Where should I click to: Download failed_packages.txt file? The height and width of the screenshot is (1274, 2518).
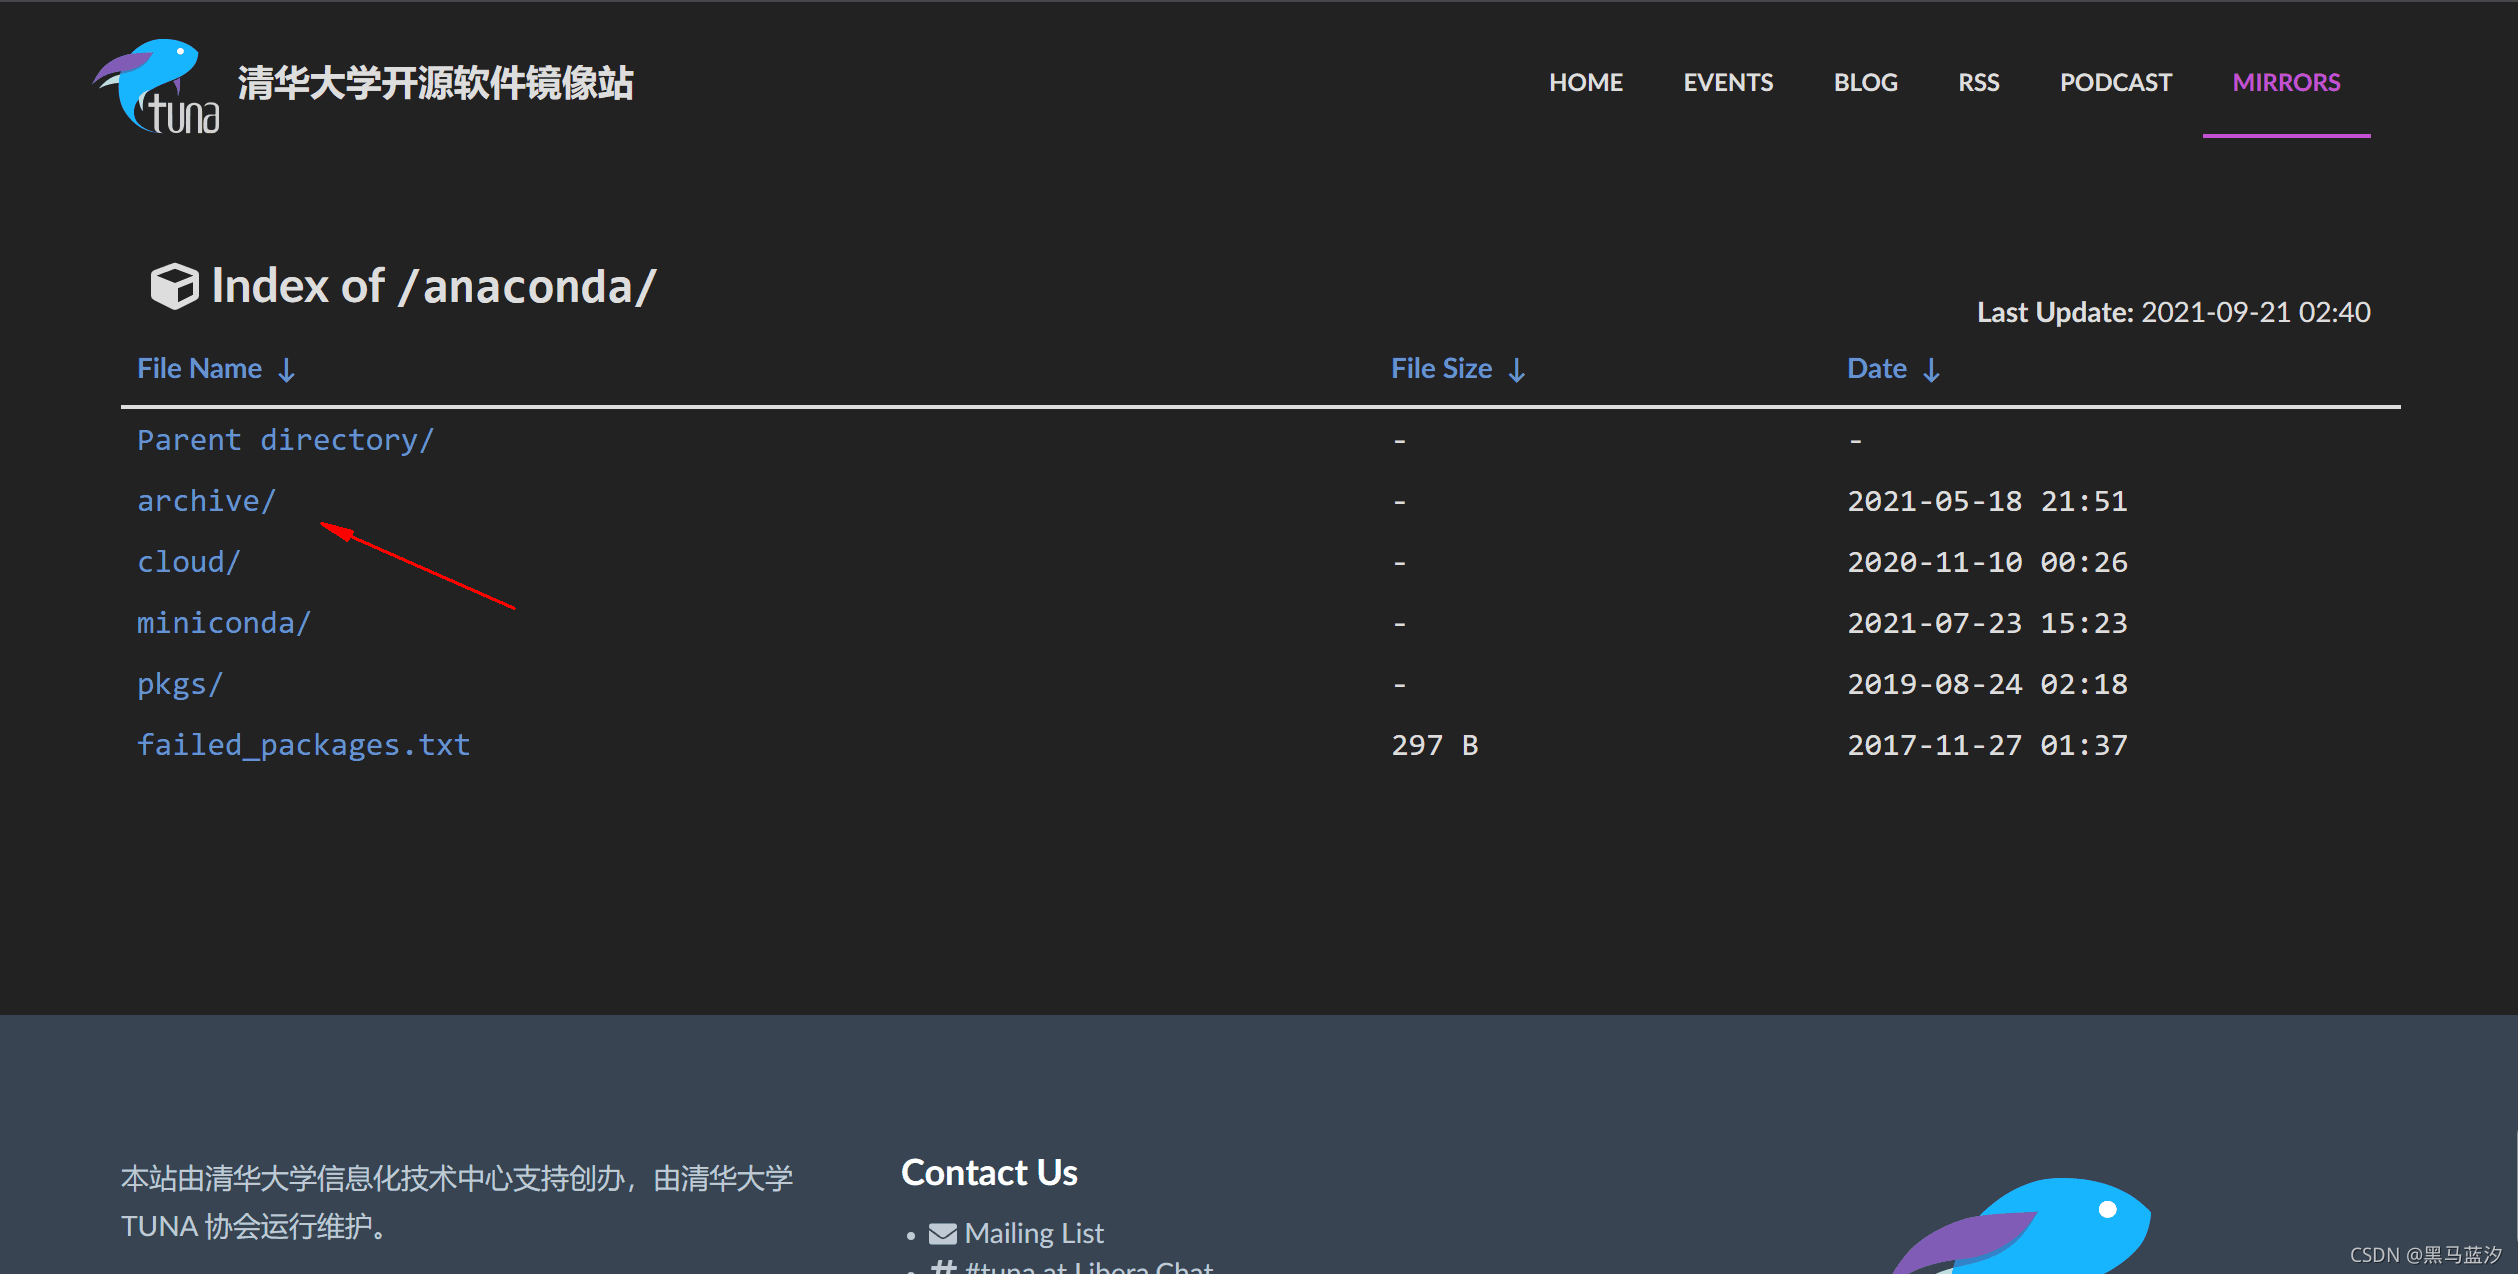[303, 745]
